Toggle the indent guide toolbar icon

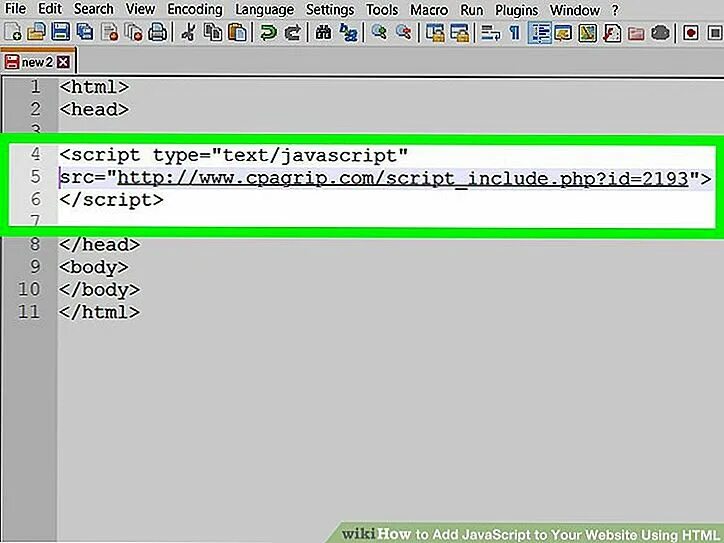coord(539,33)
